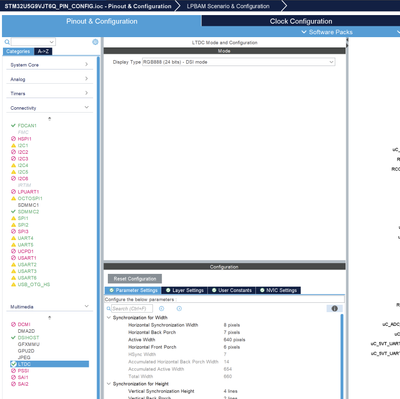The width and height of the screenshot is (400, 399).
Task: Click the second circular arrow icon beside parameter search
Action: click(x=179, y=309)
